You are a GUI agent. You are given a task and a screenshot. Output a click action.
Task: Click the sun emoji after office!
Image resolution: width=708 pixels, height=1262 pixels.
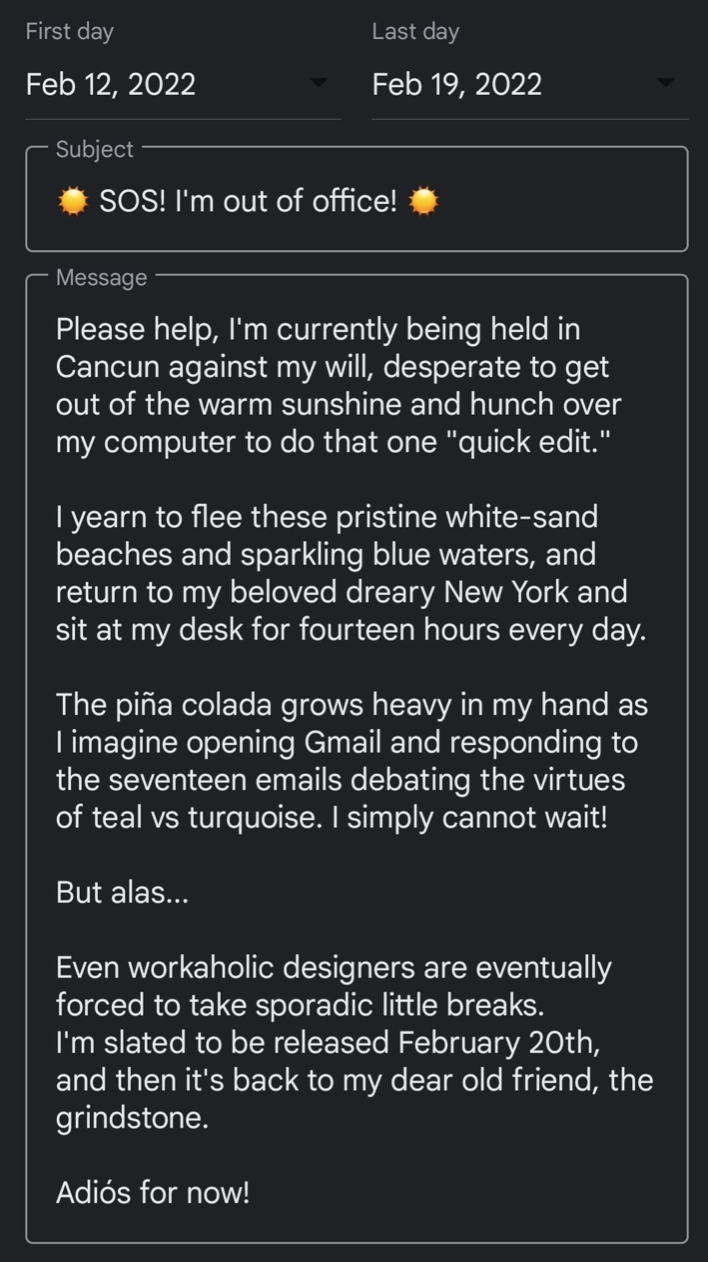pyautogui.click(x=424, y=202)
